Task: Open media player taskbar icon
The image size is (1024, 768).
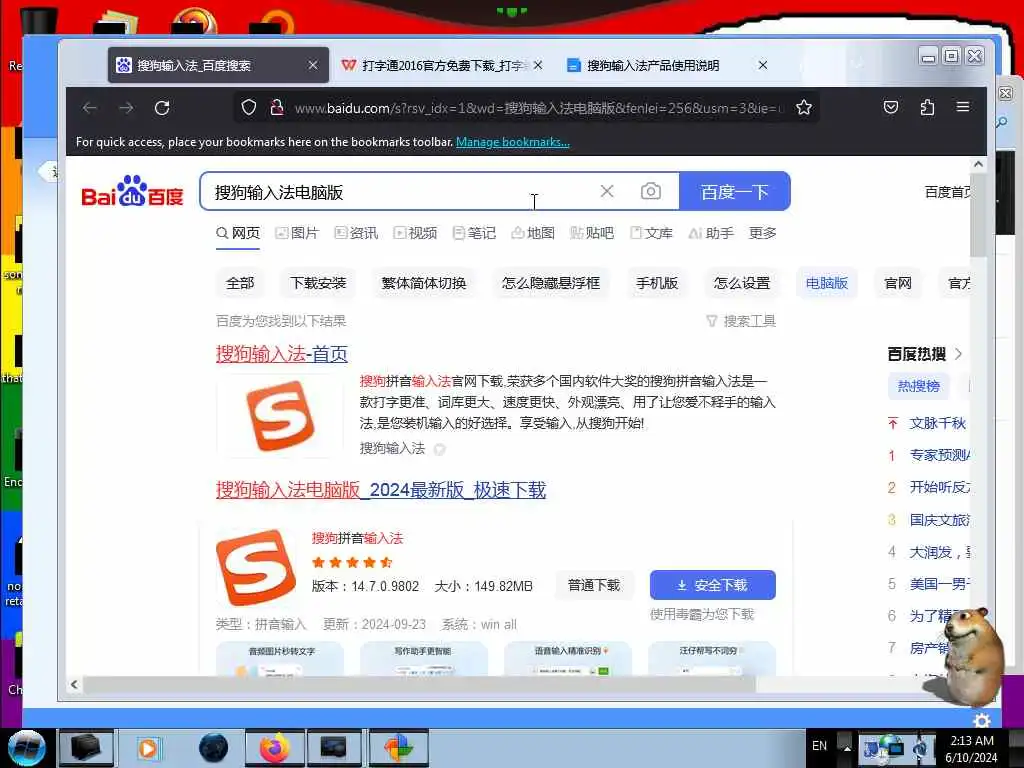Action: coord(148,748)
